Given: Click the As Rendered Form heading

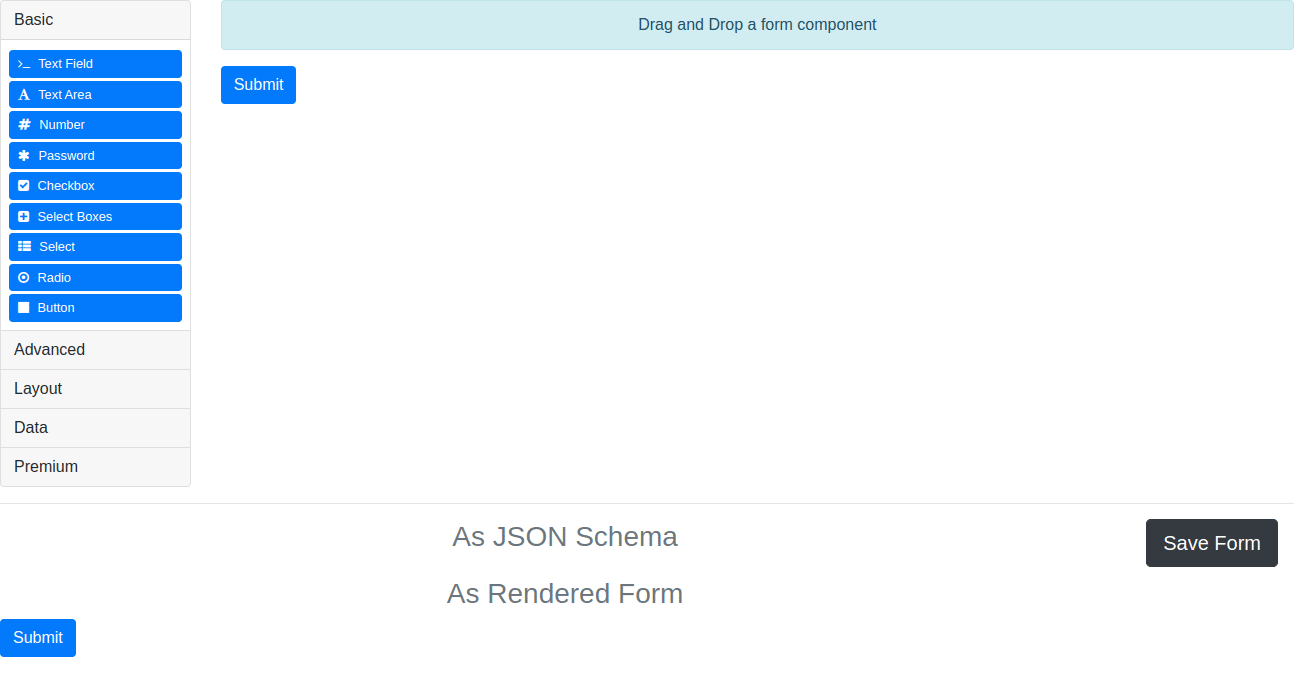Looking at the screenshot, I should pyautogui.click(x=565, y=593).
